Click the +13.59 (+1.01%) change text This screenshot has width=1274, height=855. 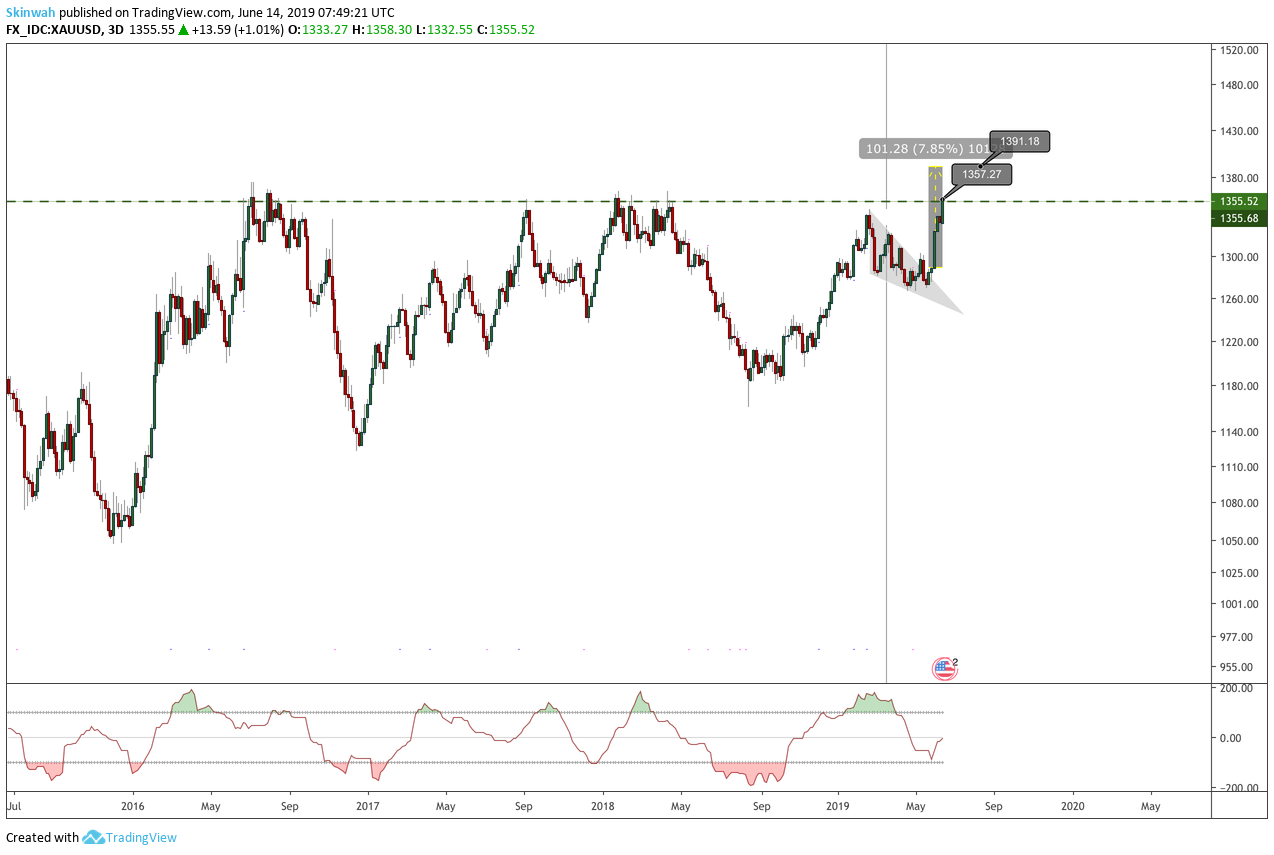pyautogui.click(x=239, y=30)
